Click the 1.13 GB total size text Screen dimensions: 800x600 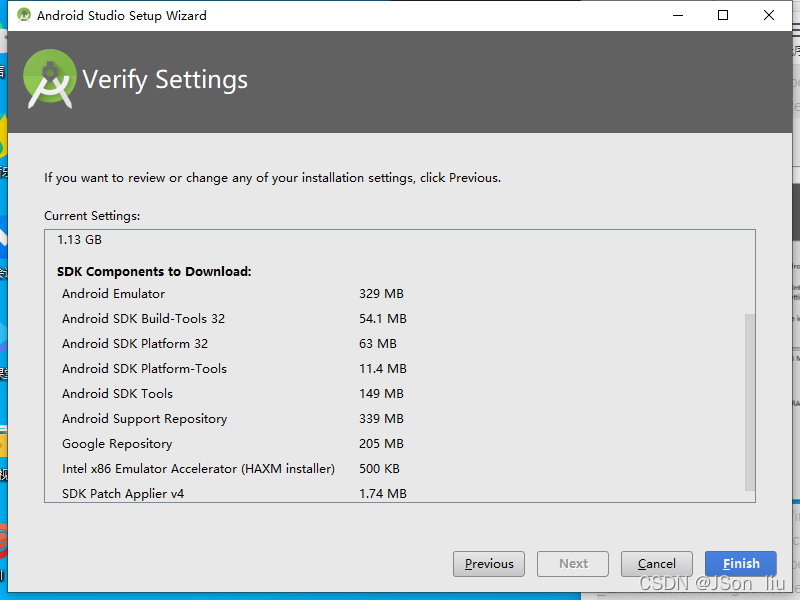coord(80,239)
